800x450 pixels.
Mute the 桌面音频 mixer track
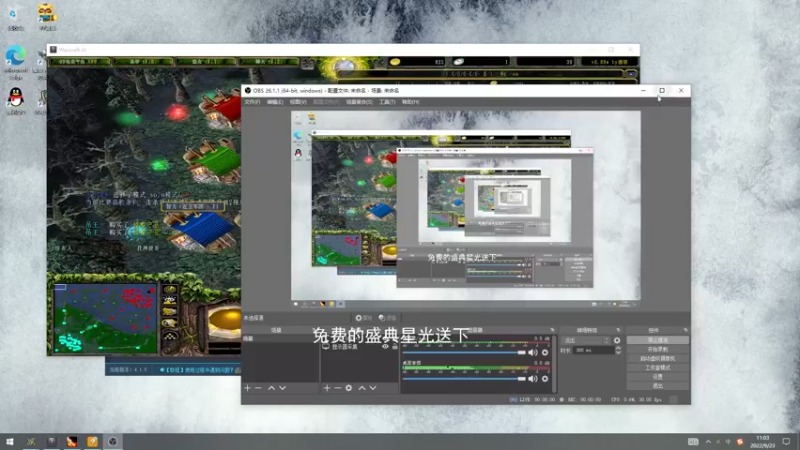(x=533, y=379)
